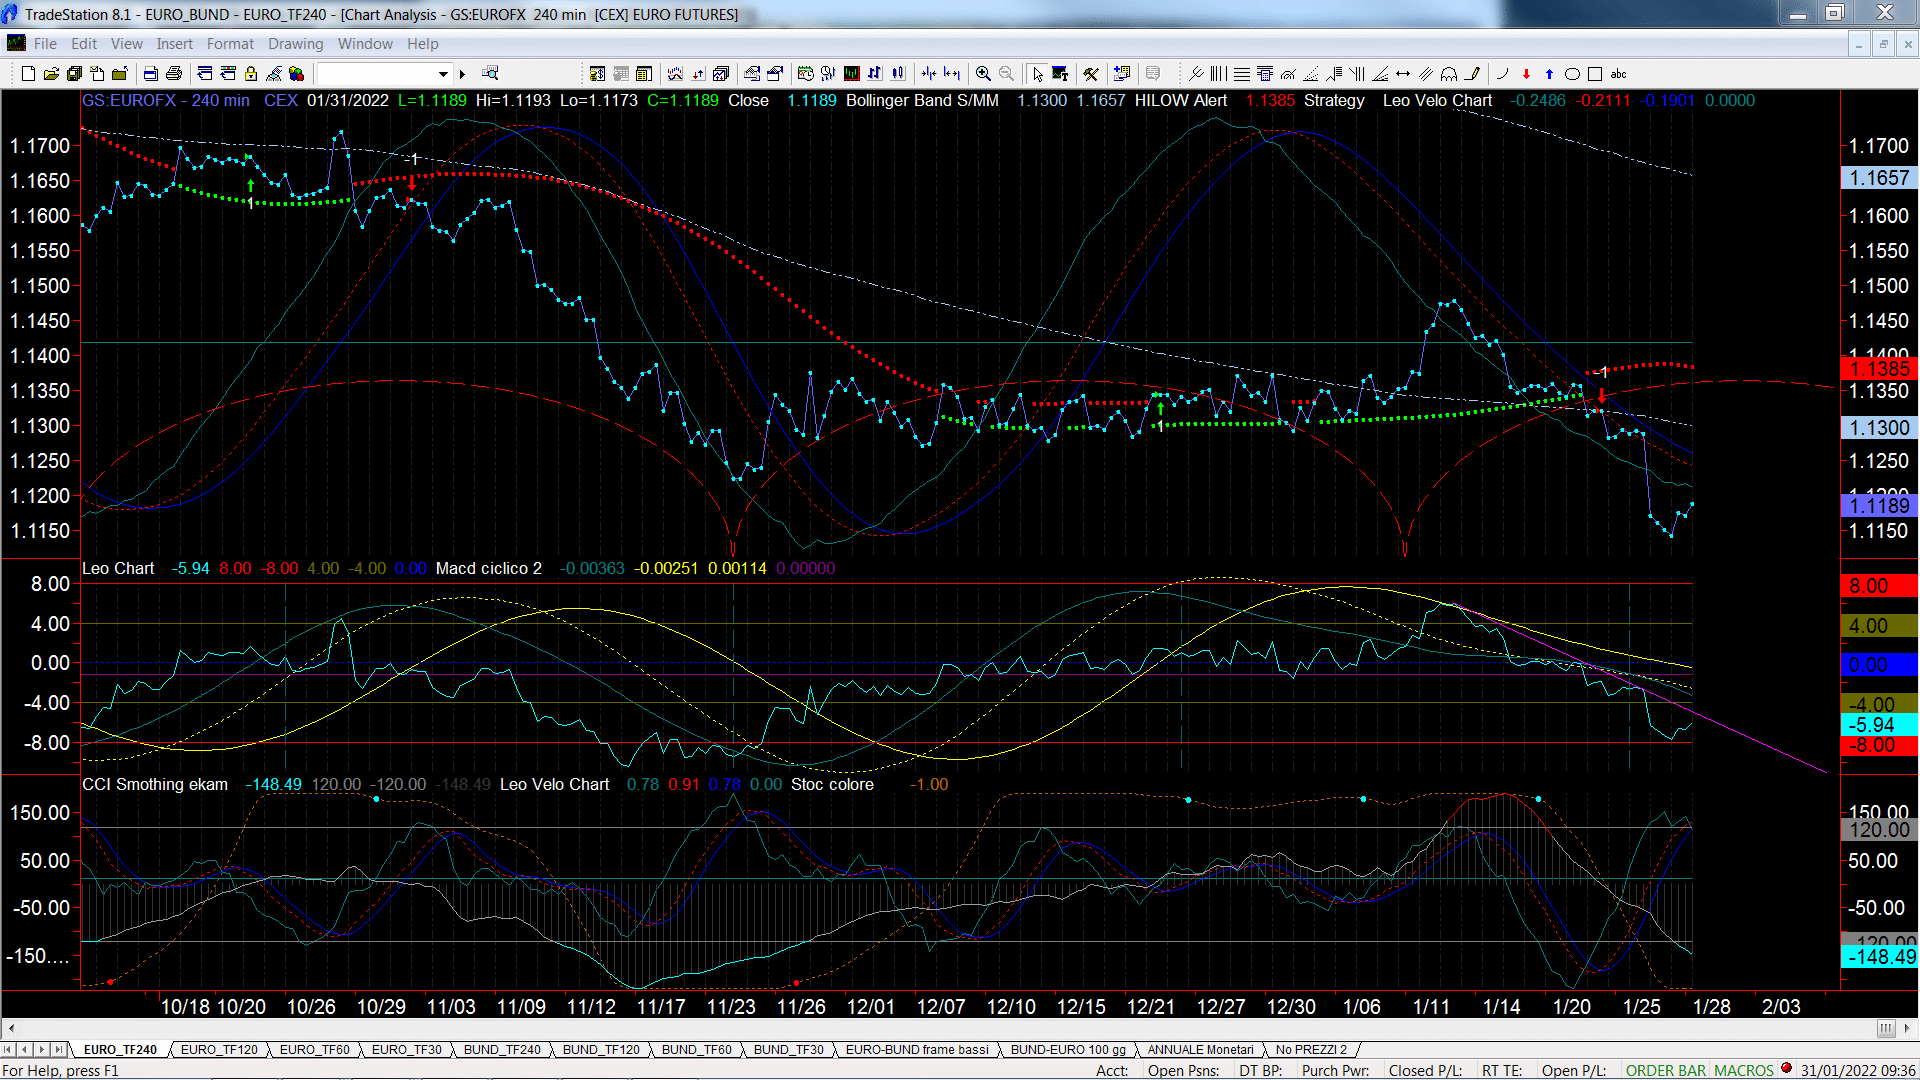Open the toolbar symbol combo box dropdown
Viewport: 1920px width, 1080px height.
[443, 74]
